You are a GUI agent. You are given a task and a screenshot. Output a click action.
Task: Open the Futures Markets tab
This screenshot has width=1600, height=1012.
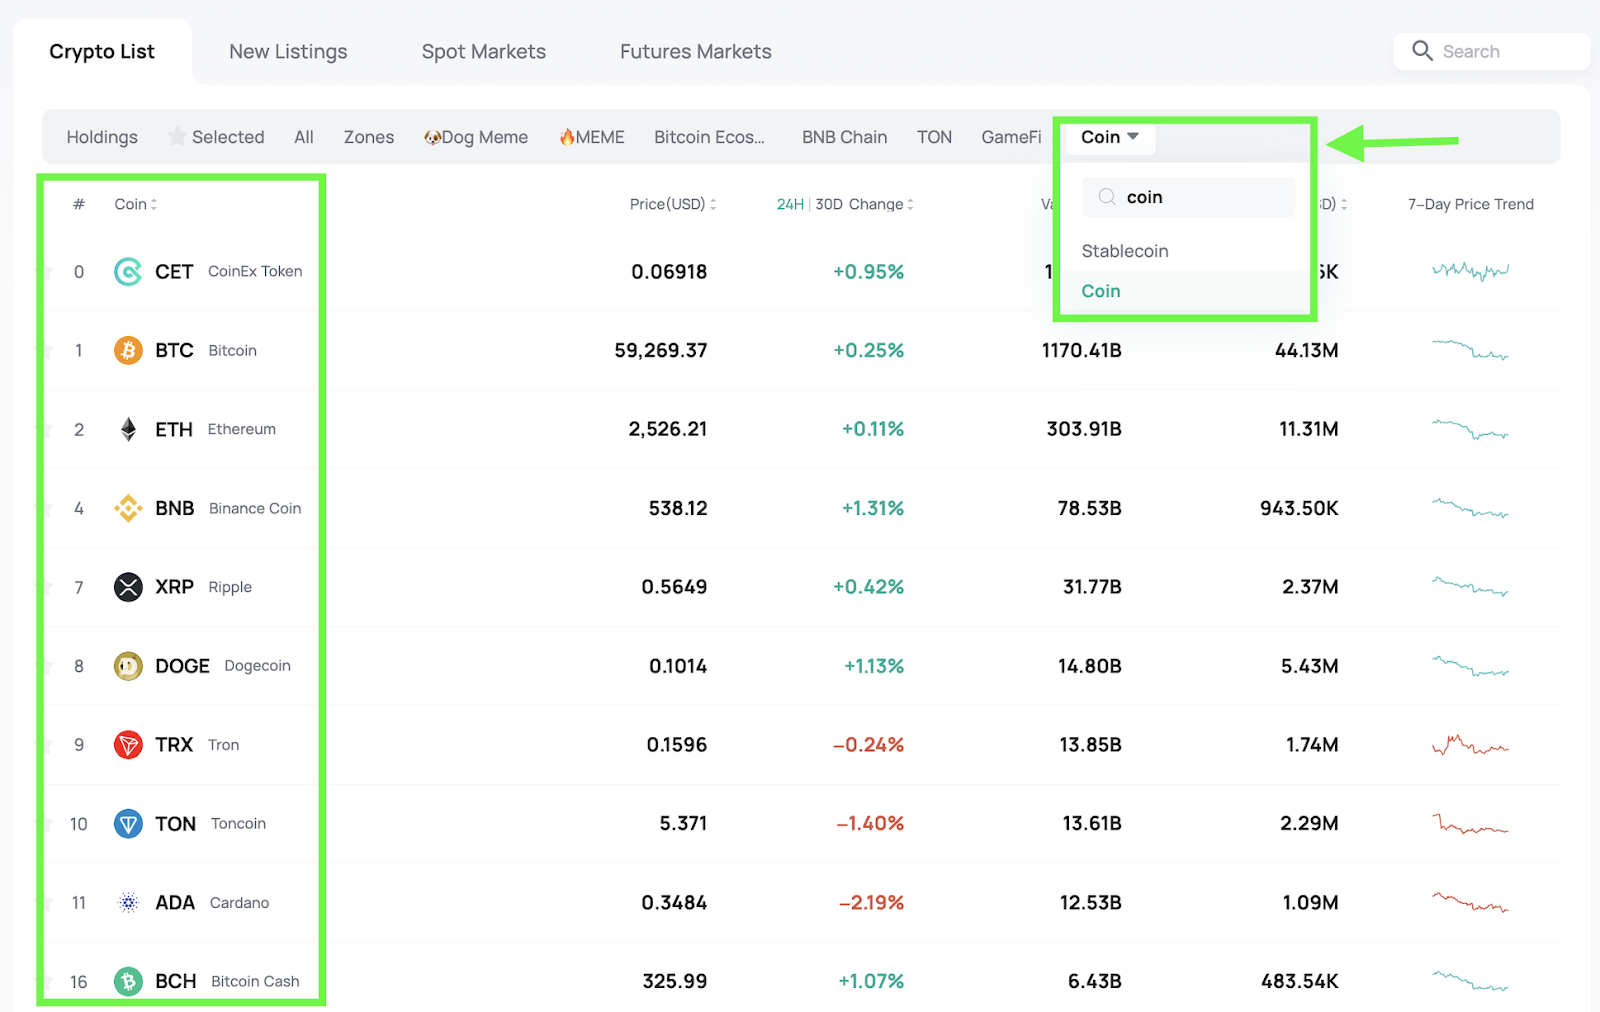696,51
